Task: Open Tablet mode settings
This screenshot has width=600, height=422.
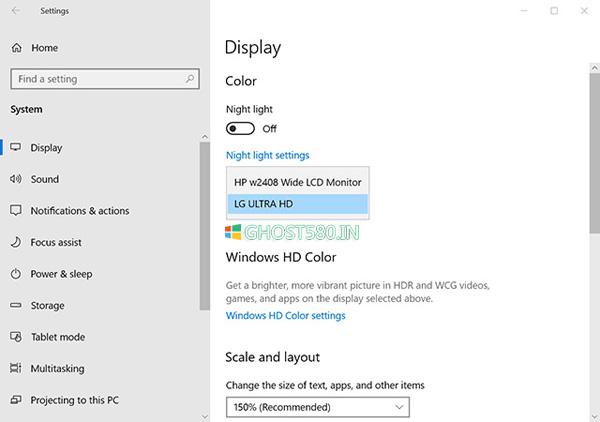Action: click(x=58, y=337)
